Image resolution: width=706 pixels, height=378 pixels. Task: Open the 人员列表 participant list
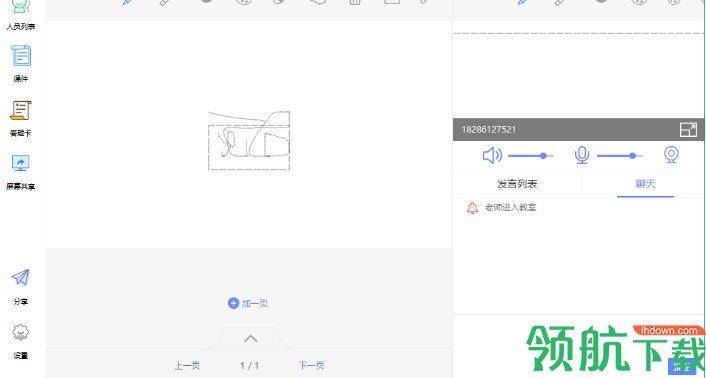[21, 15]
